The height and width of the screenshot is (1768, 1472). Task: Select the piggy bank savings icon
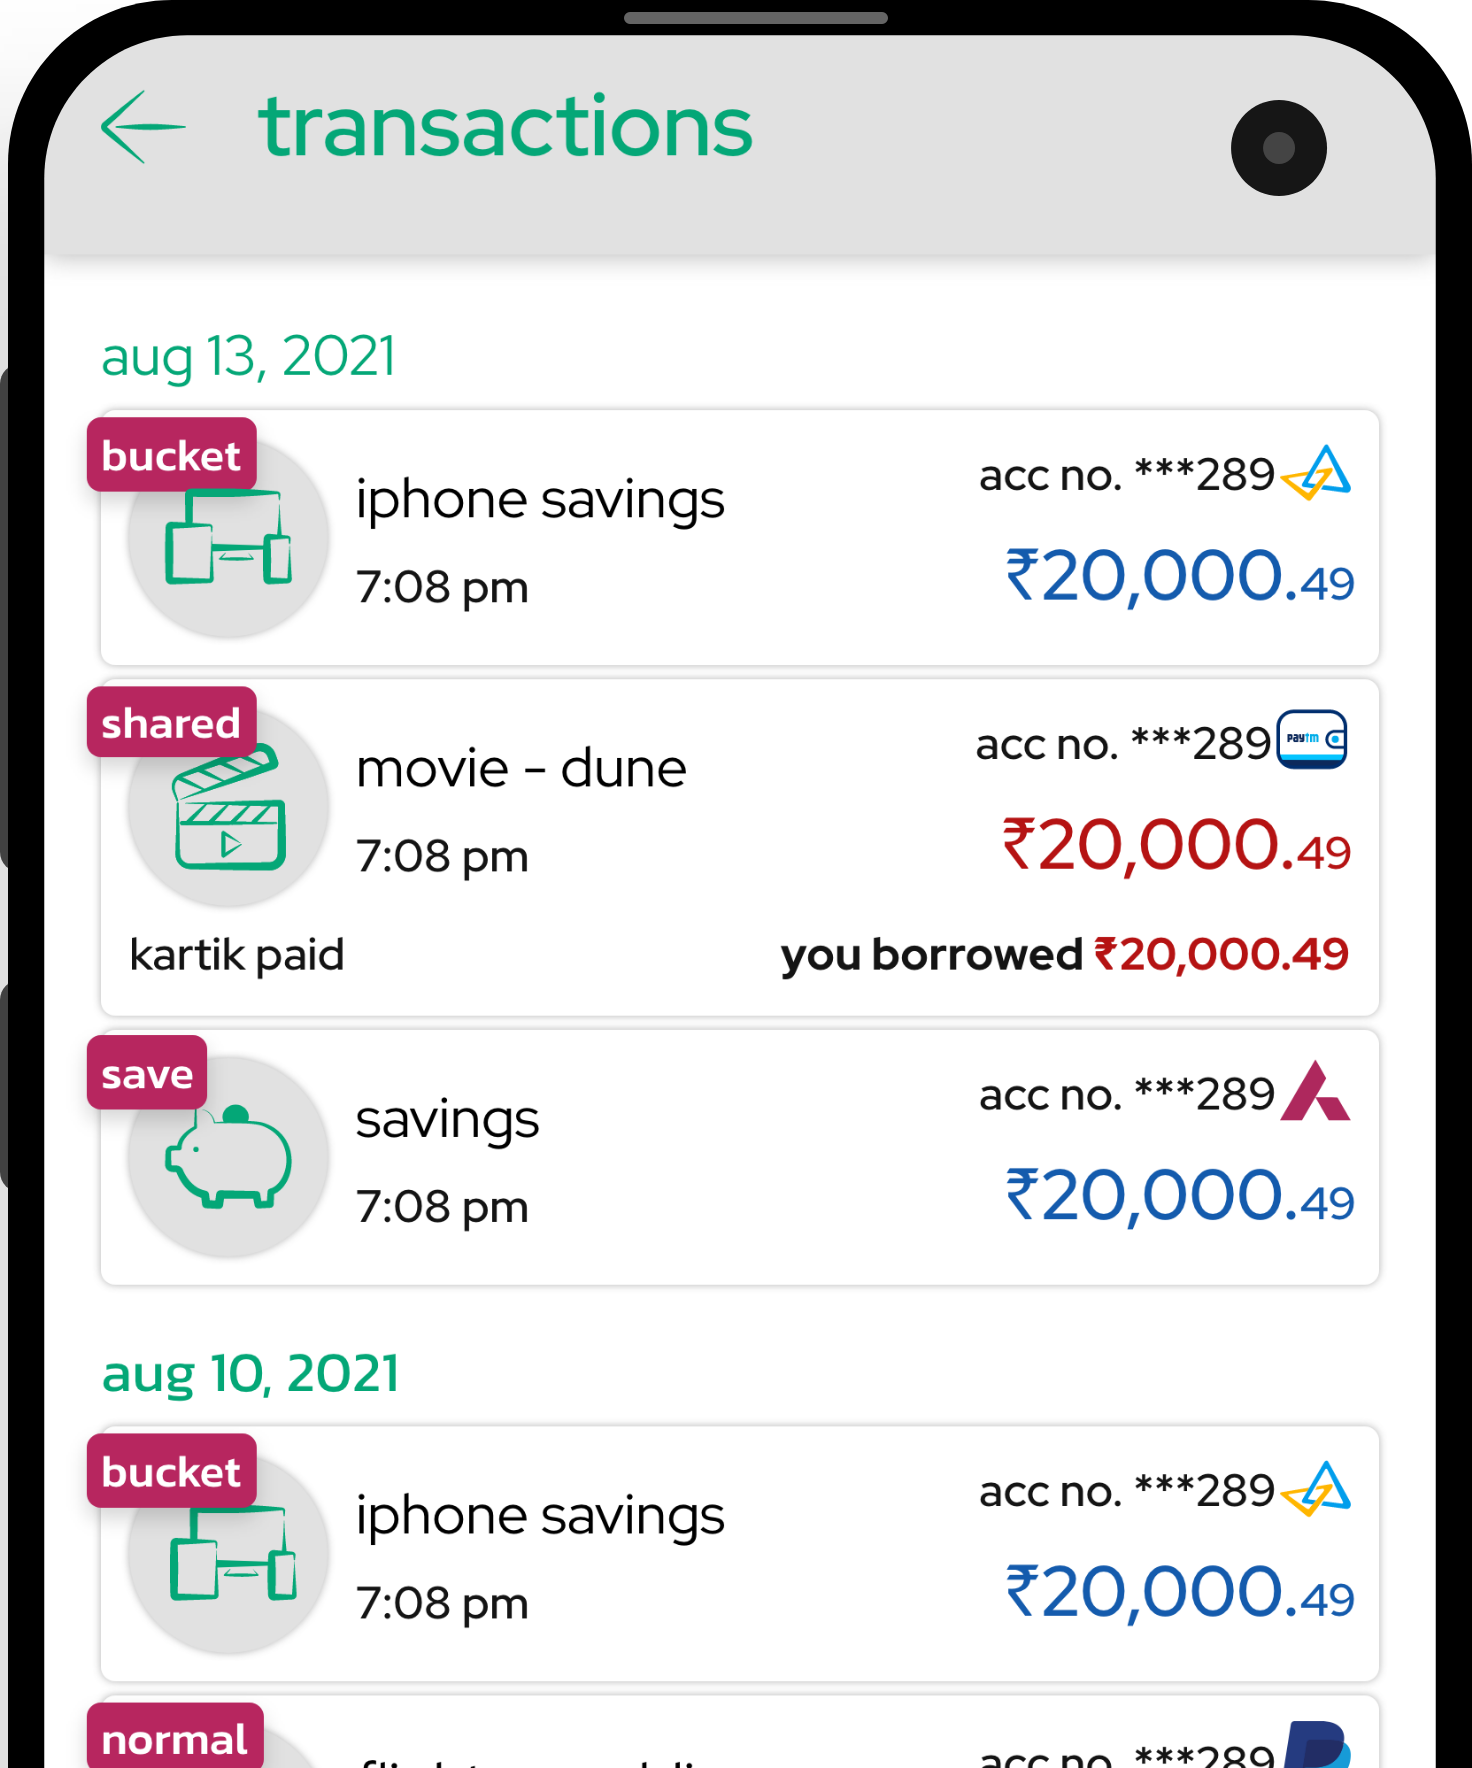point(229,1156)
